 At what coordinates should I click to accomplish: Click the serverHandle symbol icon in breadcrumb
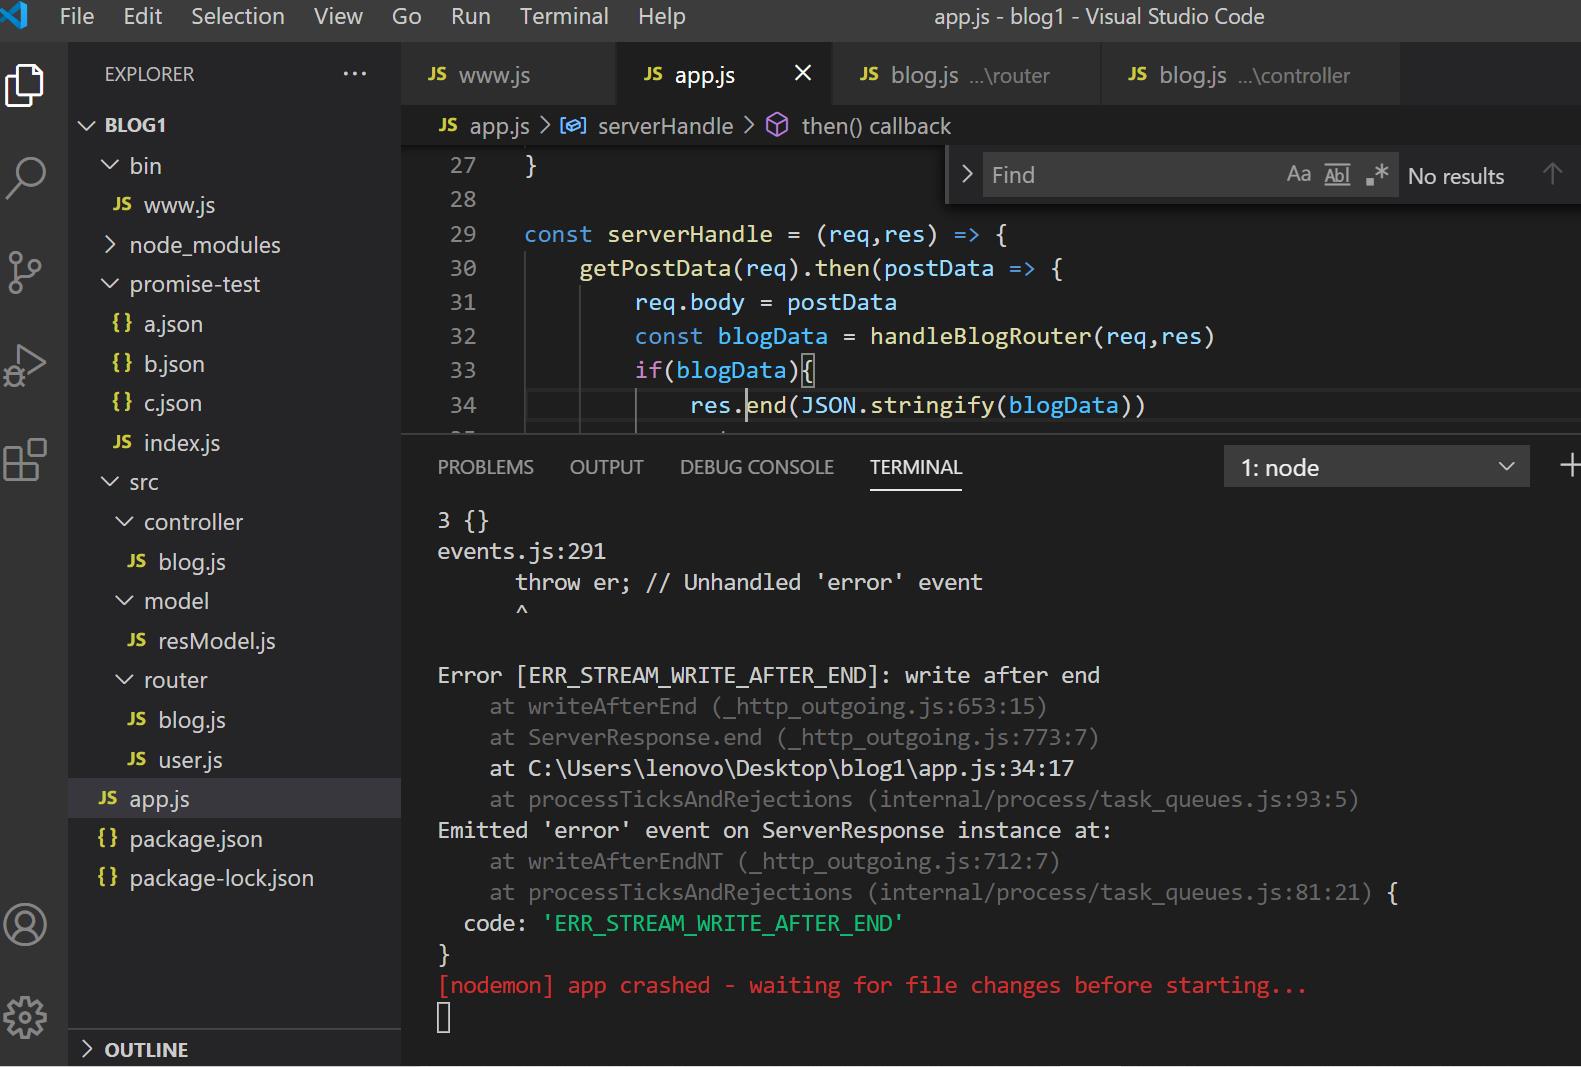pyautogui.click(x=573, y=126)
